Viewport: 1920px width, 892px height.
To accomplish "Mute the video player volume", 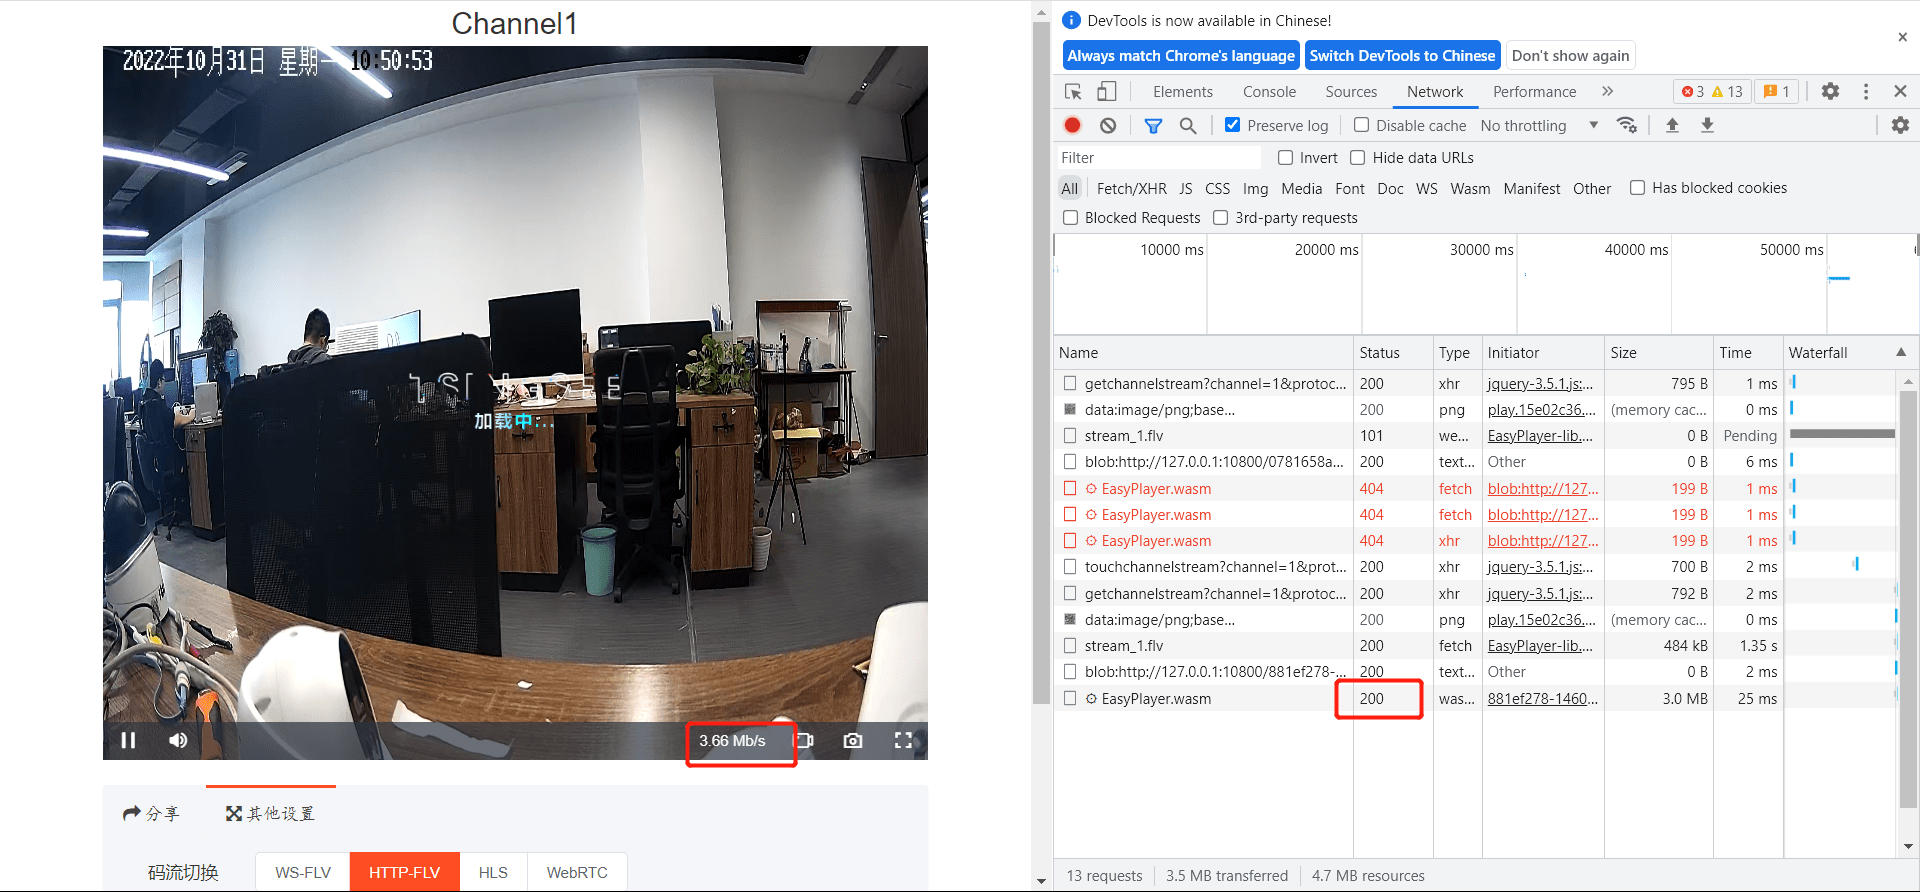I will pos(178,740).
